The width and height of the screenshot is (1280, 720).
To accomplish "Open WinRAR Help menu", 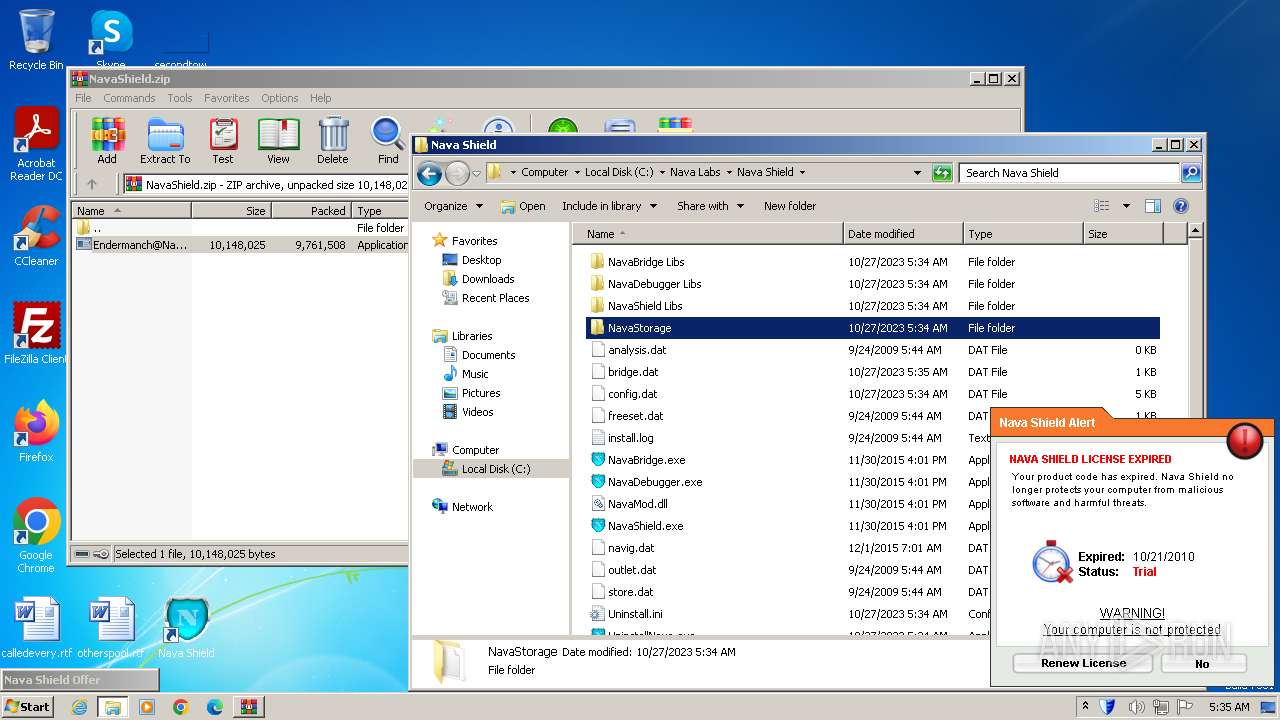I will [321, 98].
